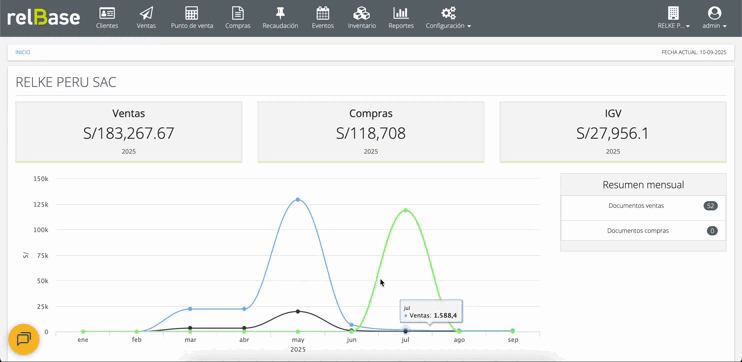
Task: Click the ago month axis label
Action: point(459,340)
